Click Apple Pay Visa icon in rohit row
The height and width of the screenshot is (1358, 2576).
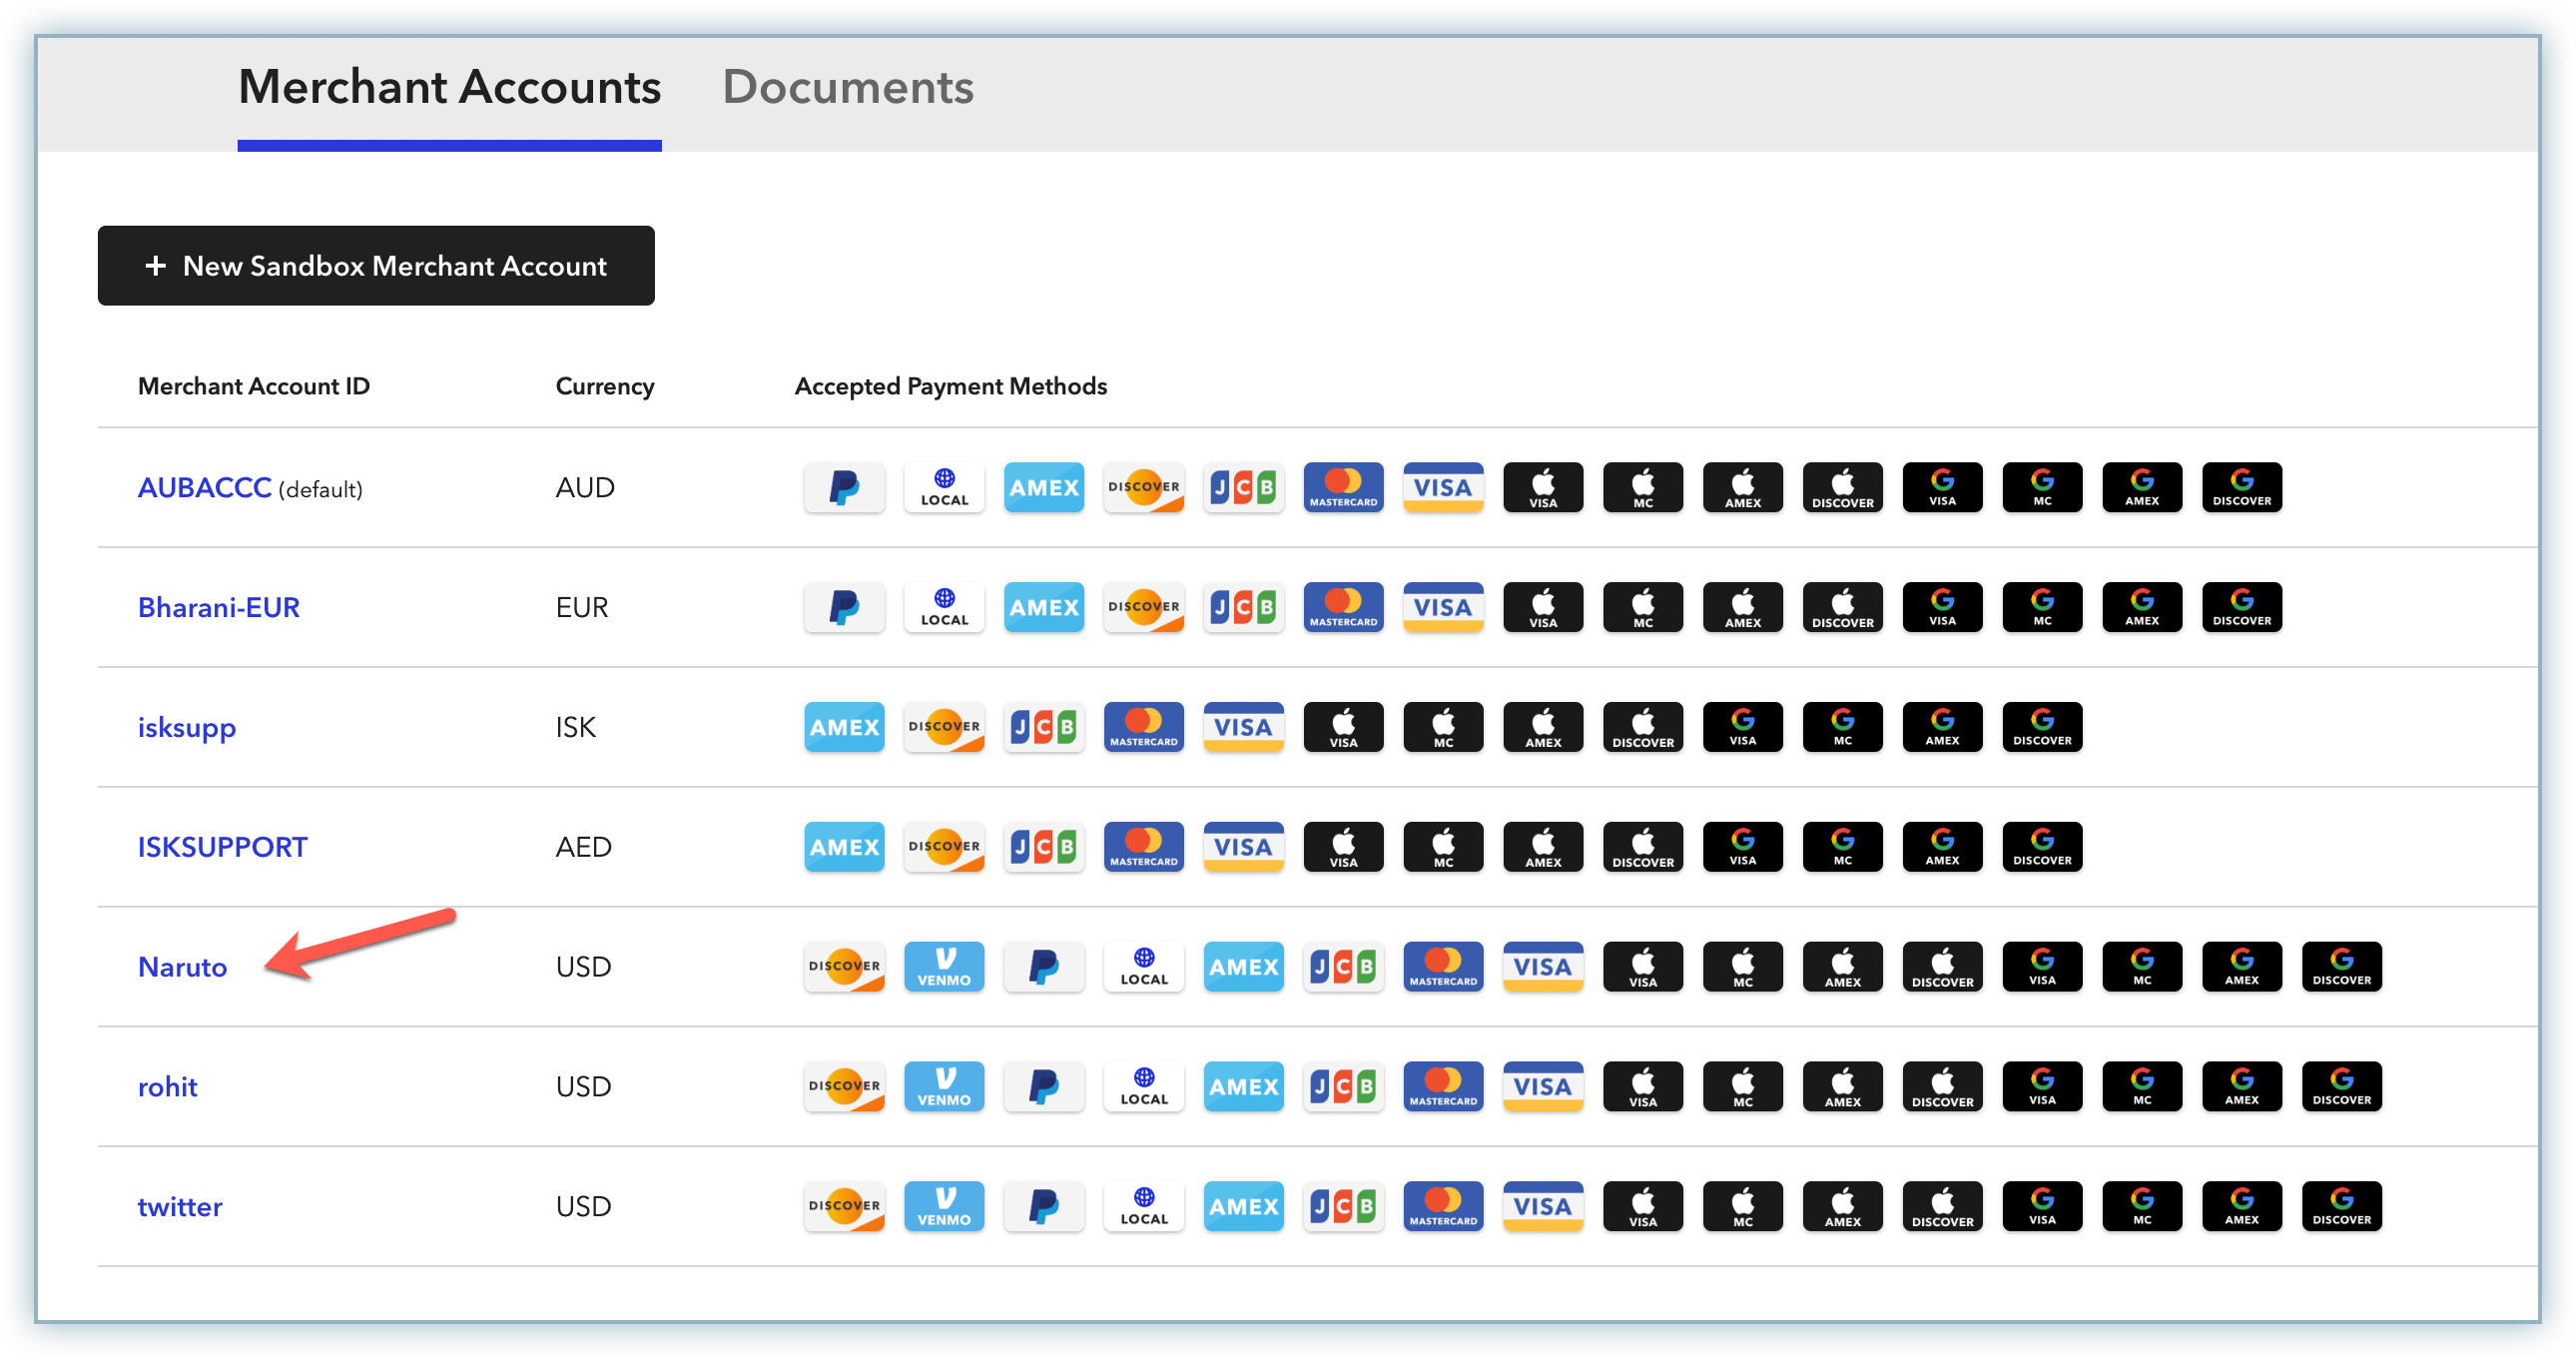point(1642,1086)
